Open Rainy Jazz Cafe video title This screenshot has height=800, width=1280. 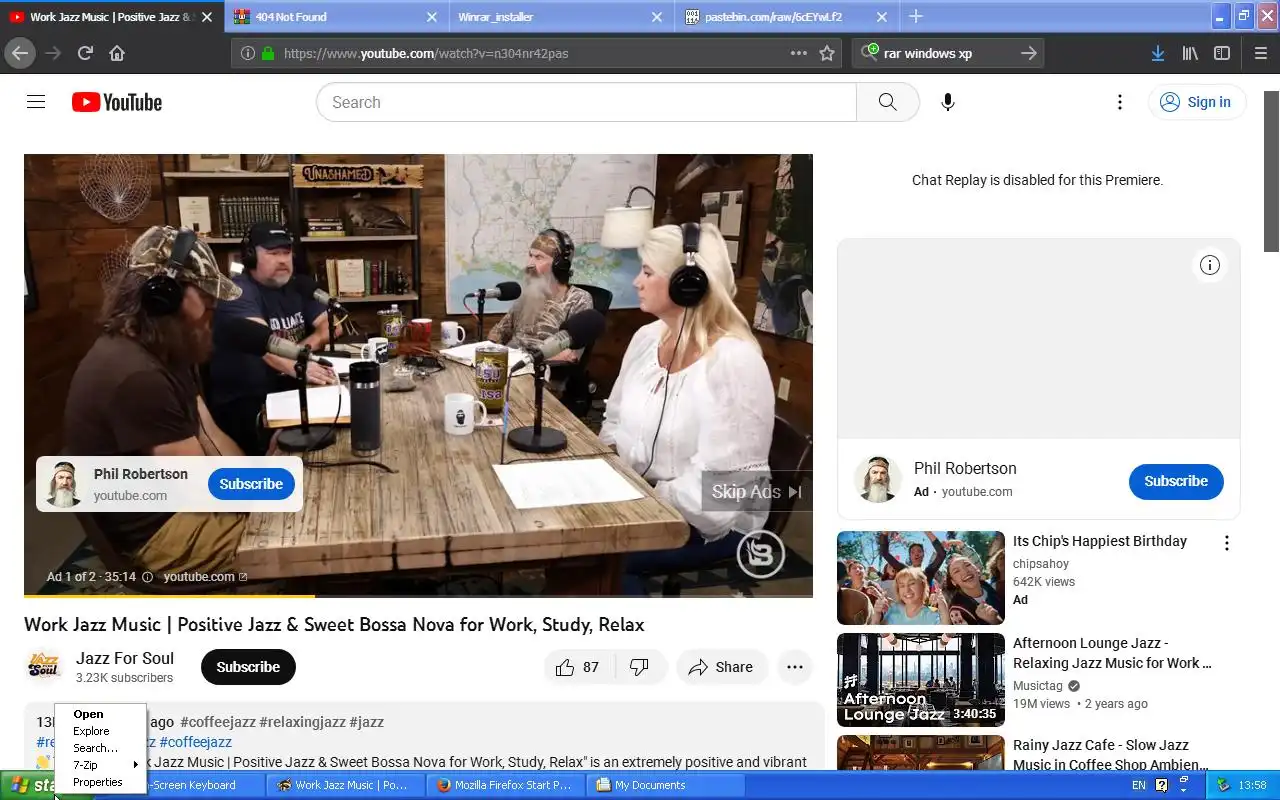tap(1109, 755)
